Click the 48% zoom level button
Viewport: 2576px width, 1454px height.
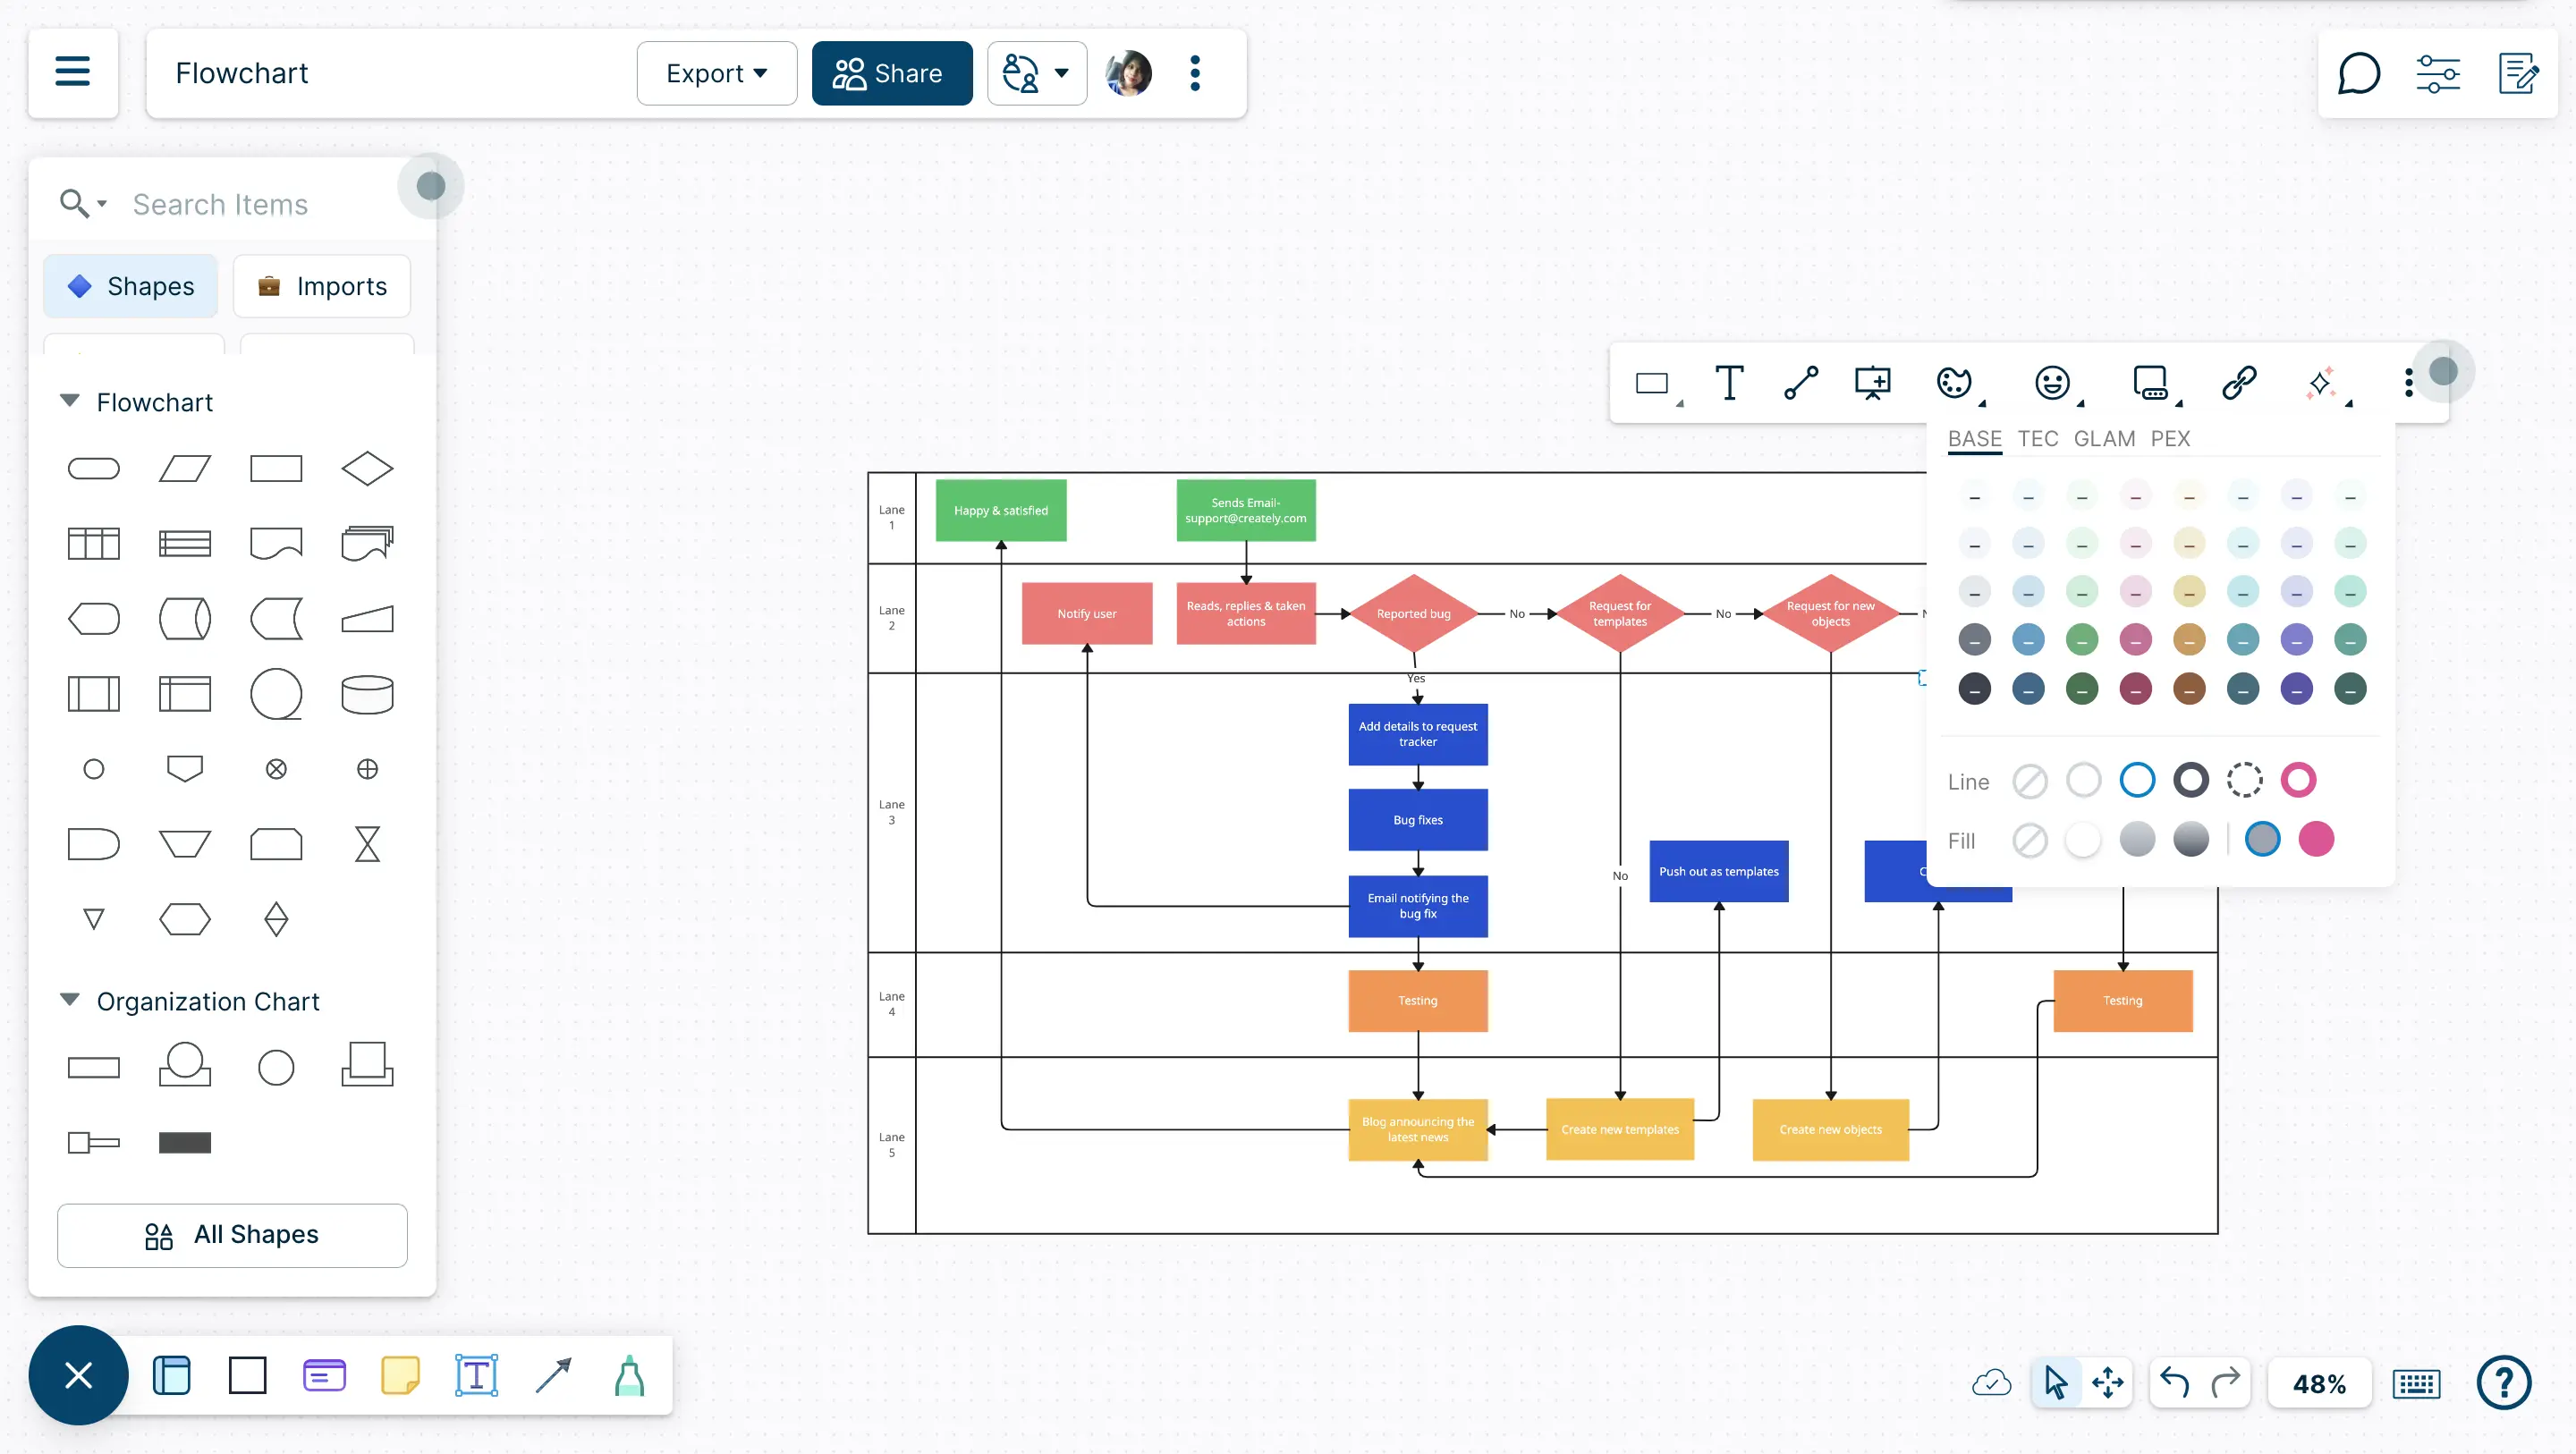[x=2318, y=1384]
